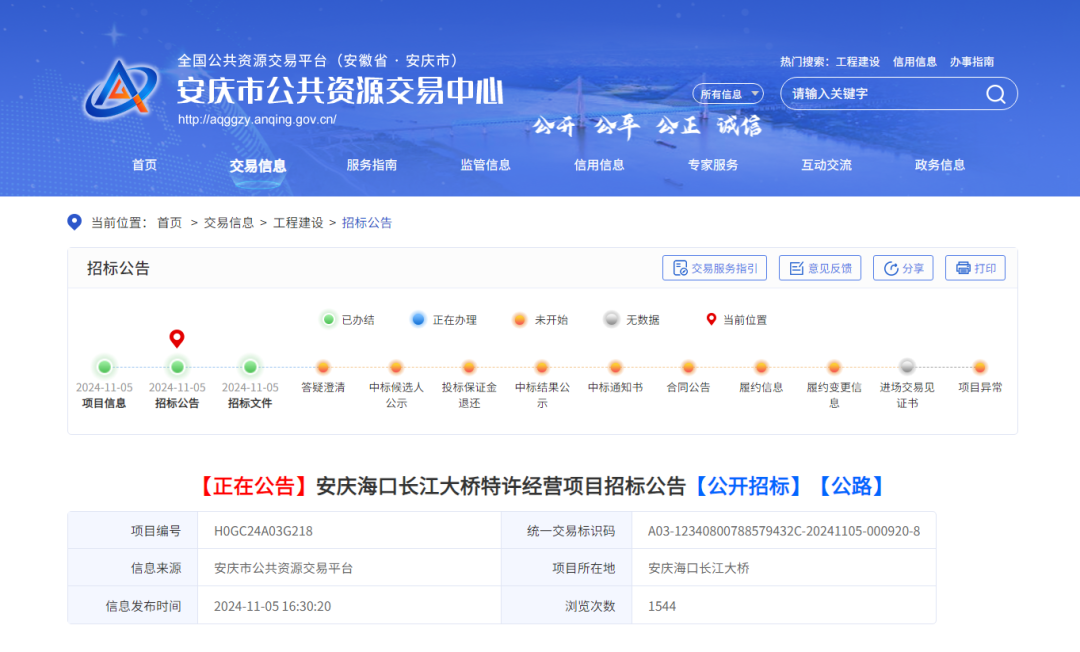The height and width of the screenshot is (652, 1080).
Task: Click the 办事指南 hot search link
Action: click(972, 62)
